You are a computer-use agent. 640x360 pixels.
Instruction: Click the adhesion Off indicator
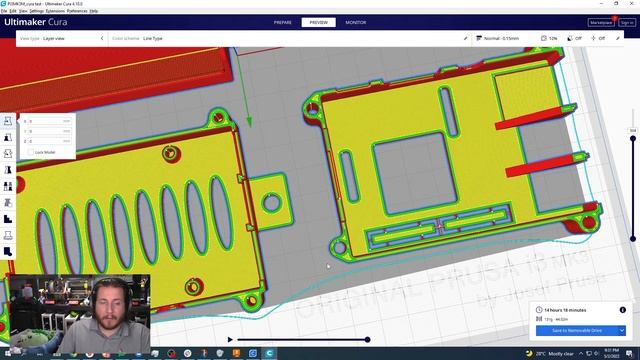(x=598, y=38)
